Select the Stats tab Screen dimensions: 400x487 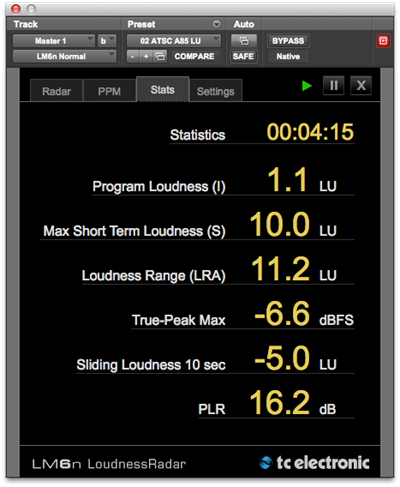pyautogui.click(x=163, y=89)
